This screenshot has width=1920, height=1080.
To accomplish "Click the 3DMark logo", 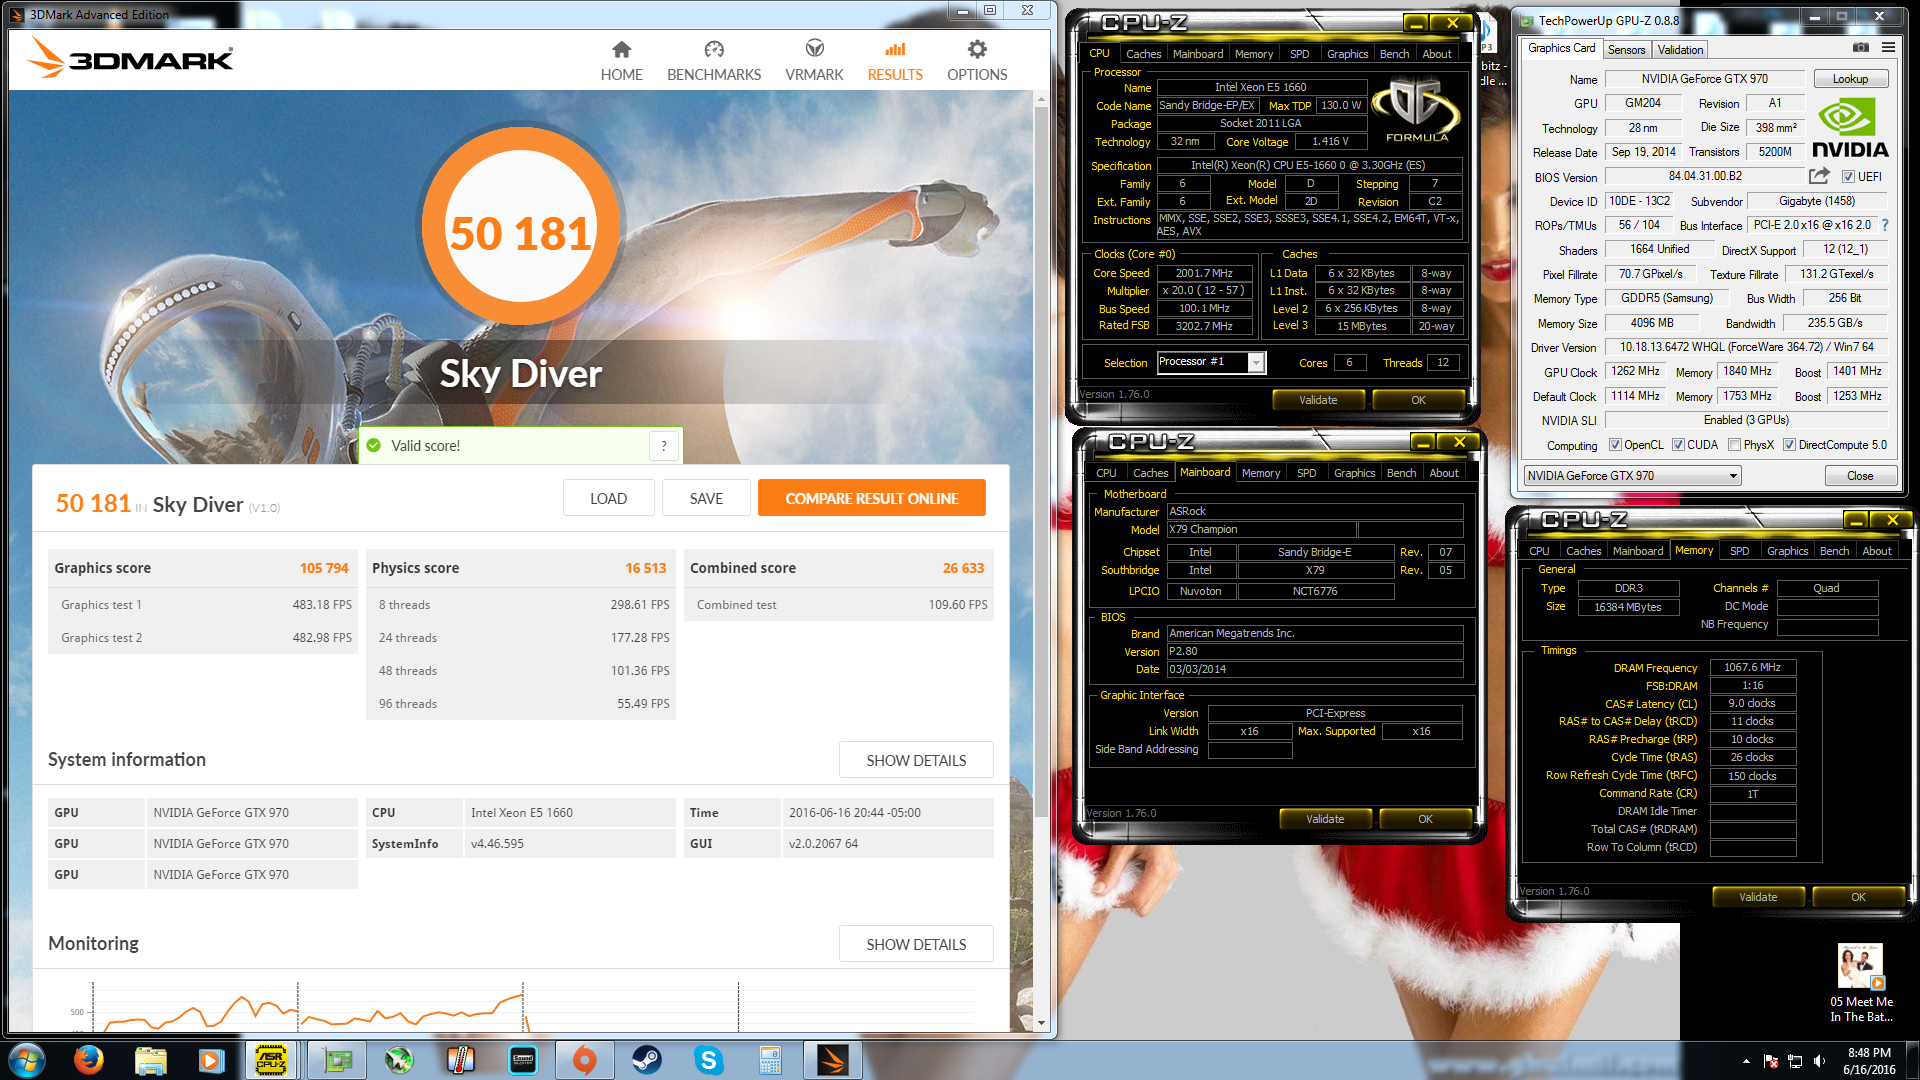I will (130, 58).
